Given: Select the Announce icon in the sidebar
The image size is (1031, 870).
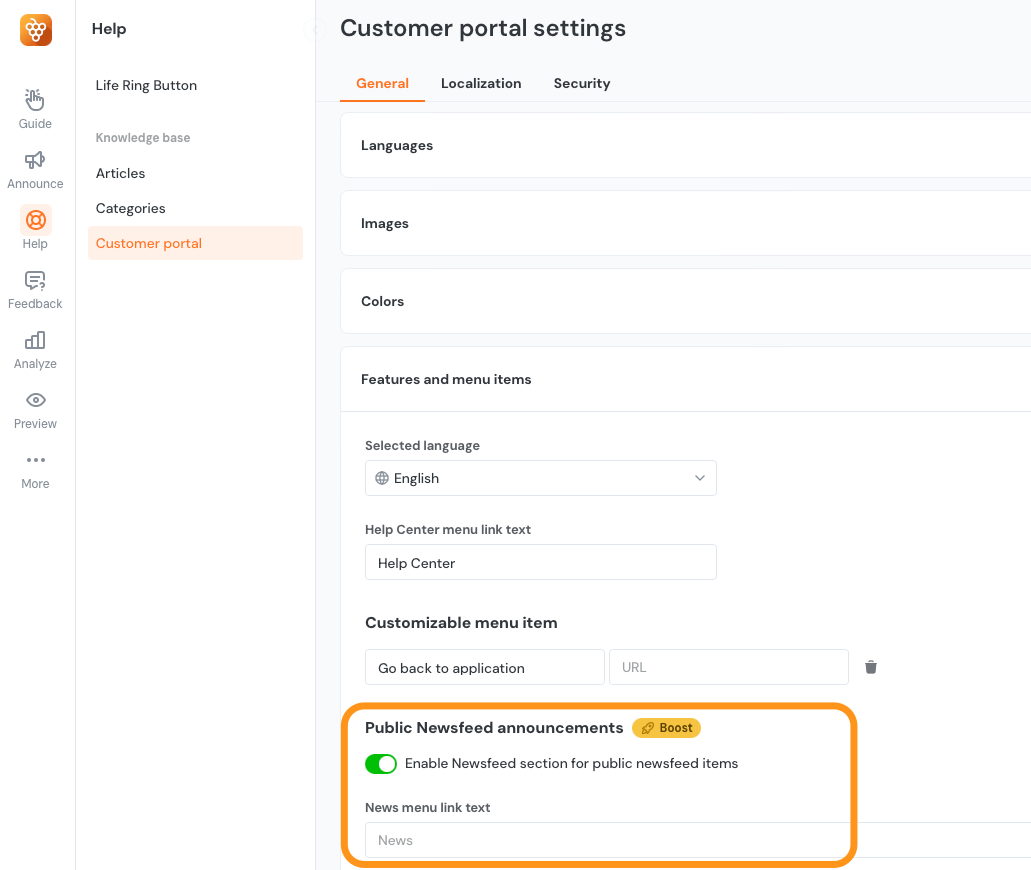Looking at the screenshot, I should (x=34, y=167).
